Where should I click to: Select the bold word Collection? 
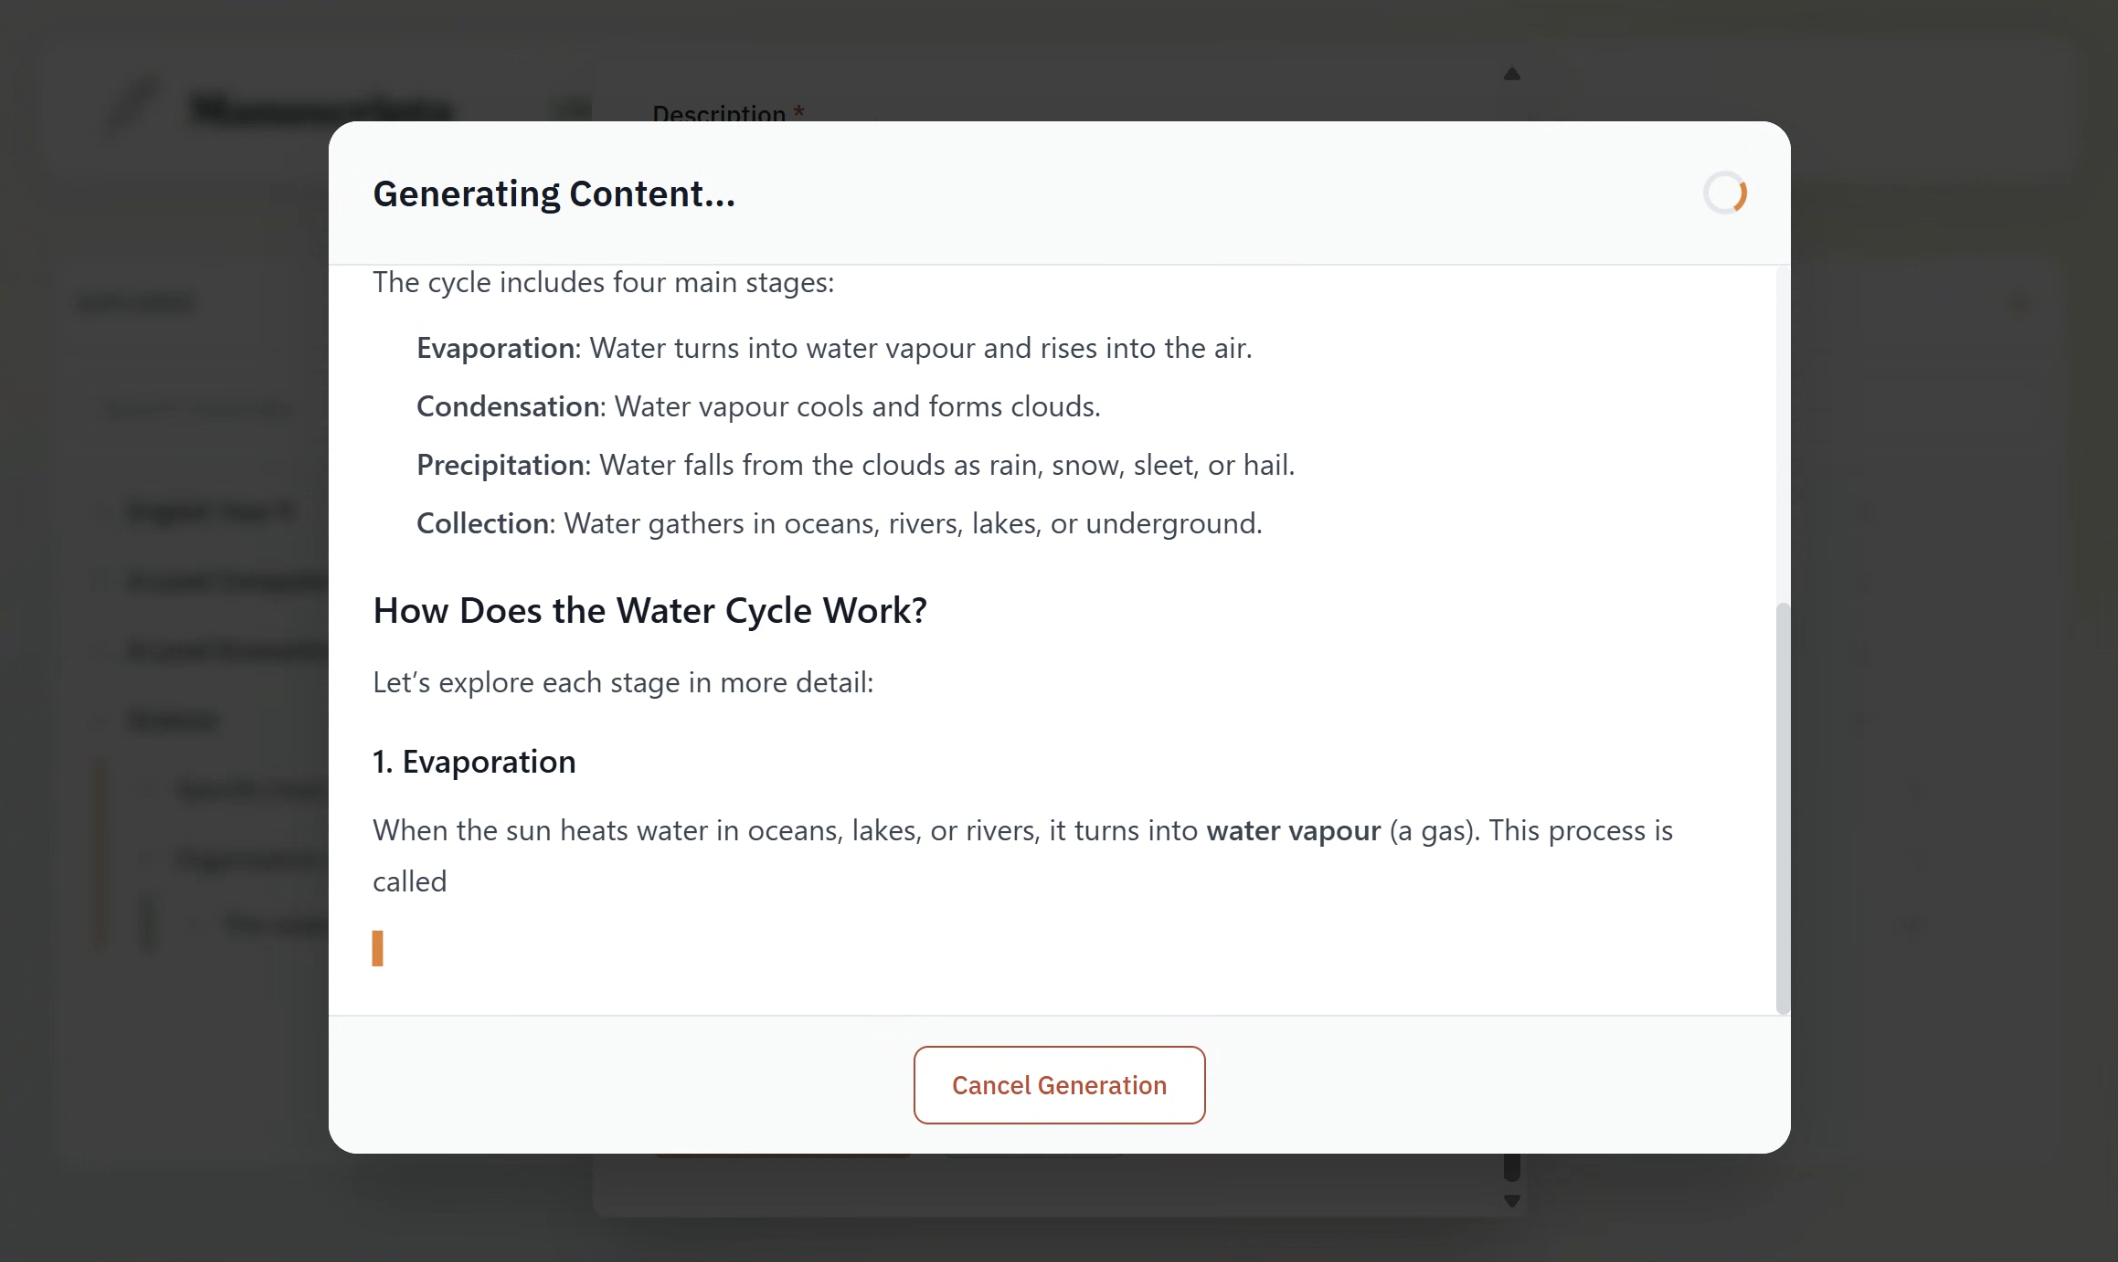click(483, 522)
